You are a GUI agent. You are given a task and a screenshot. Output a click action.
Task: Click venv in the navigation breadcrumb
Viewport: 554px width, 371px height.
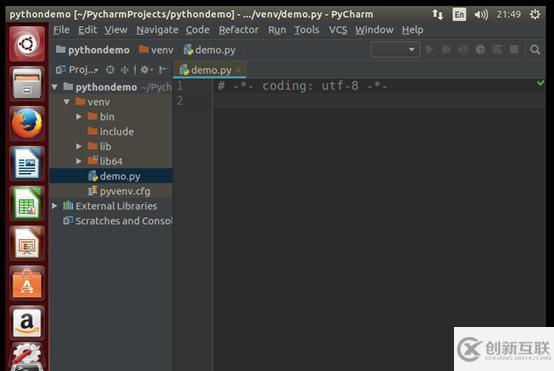[156, 50]
